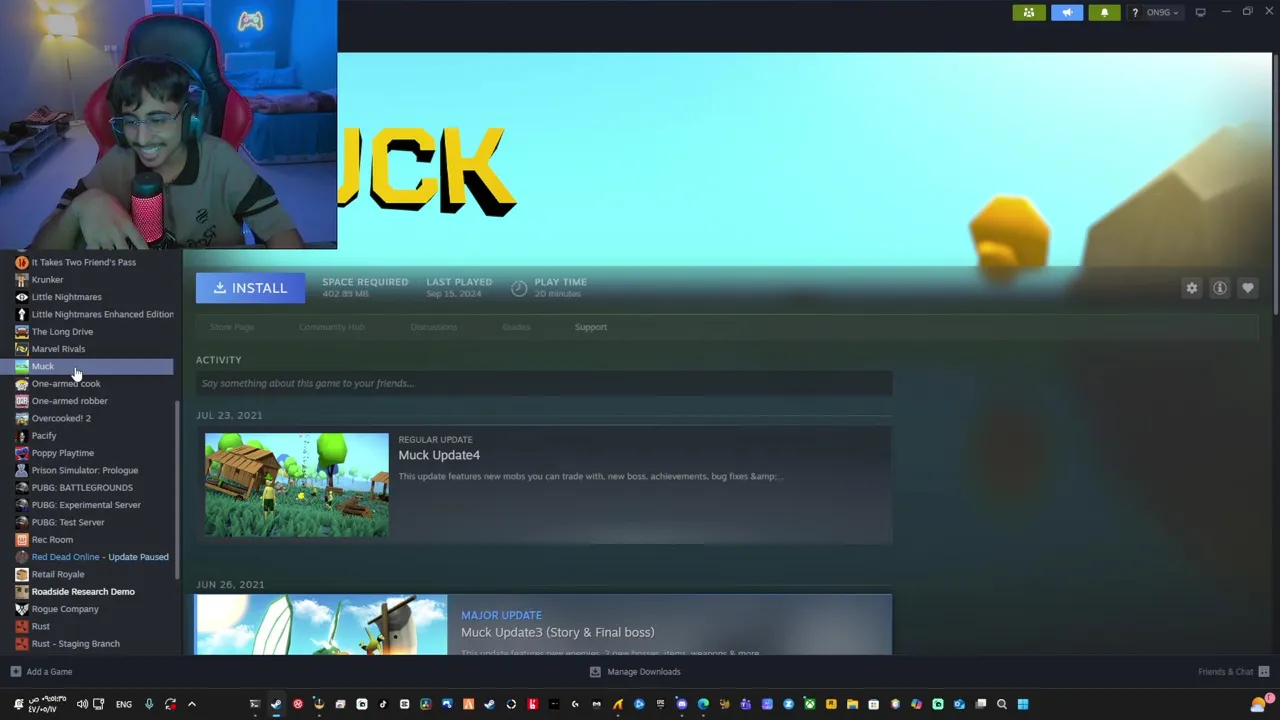Open Xbox app from taskbar

pyautogui.click(x=809, y=704)
